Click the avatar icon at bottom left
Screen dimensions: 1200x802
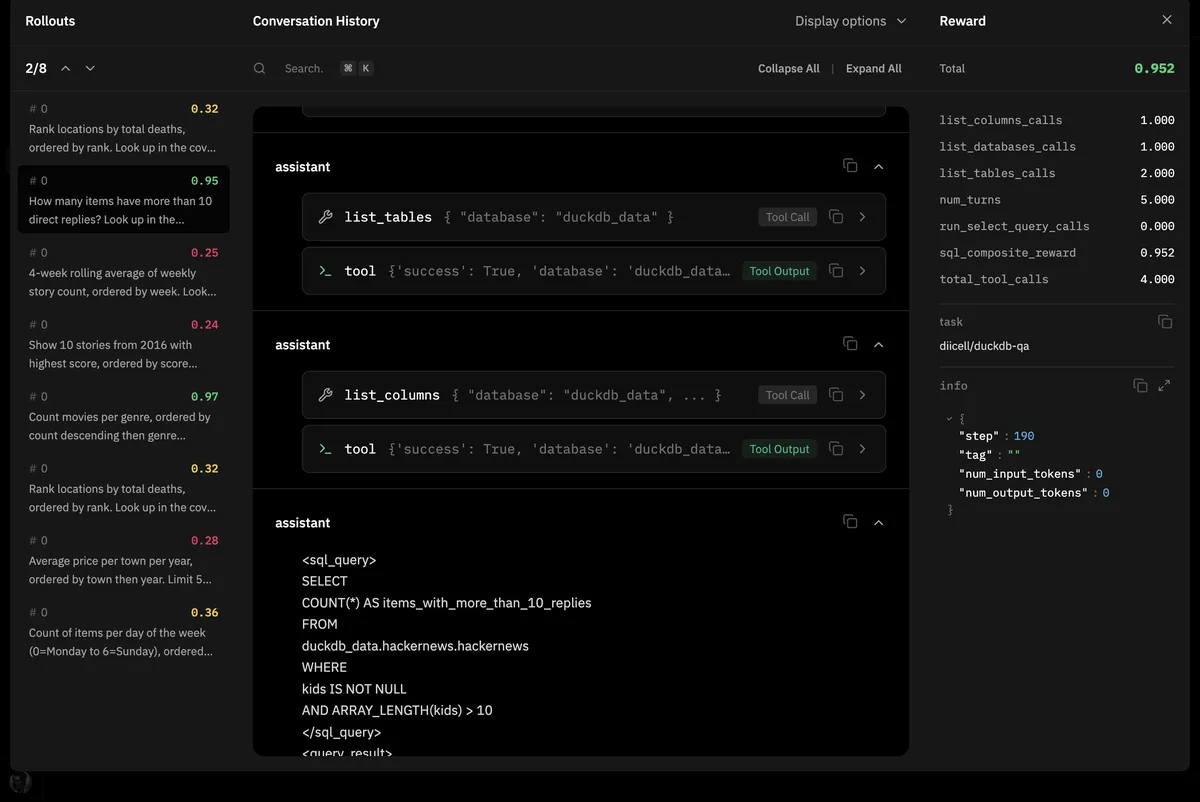point(19,783)
